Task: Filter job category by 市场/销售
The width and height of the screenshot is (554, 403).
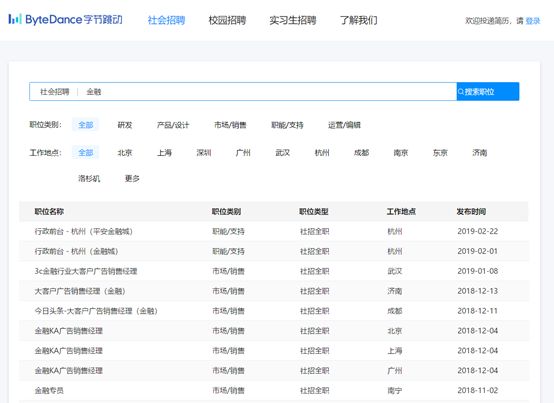Action: (230, 125)
